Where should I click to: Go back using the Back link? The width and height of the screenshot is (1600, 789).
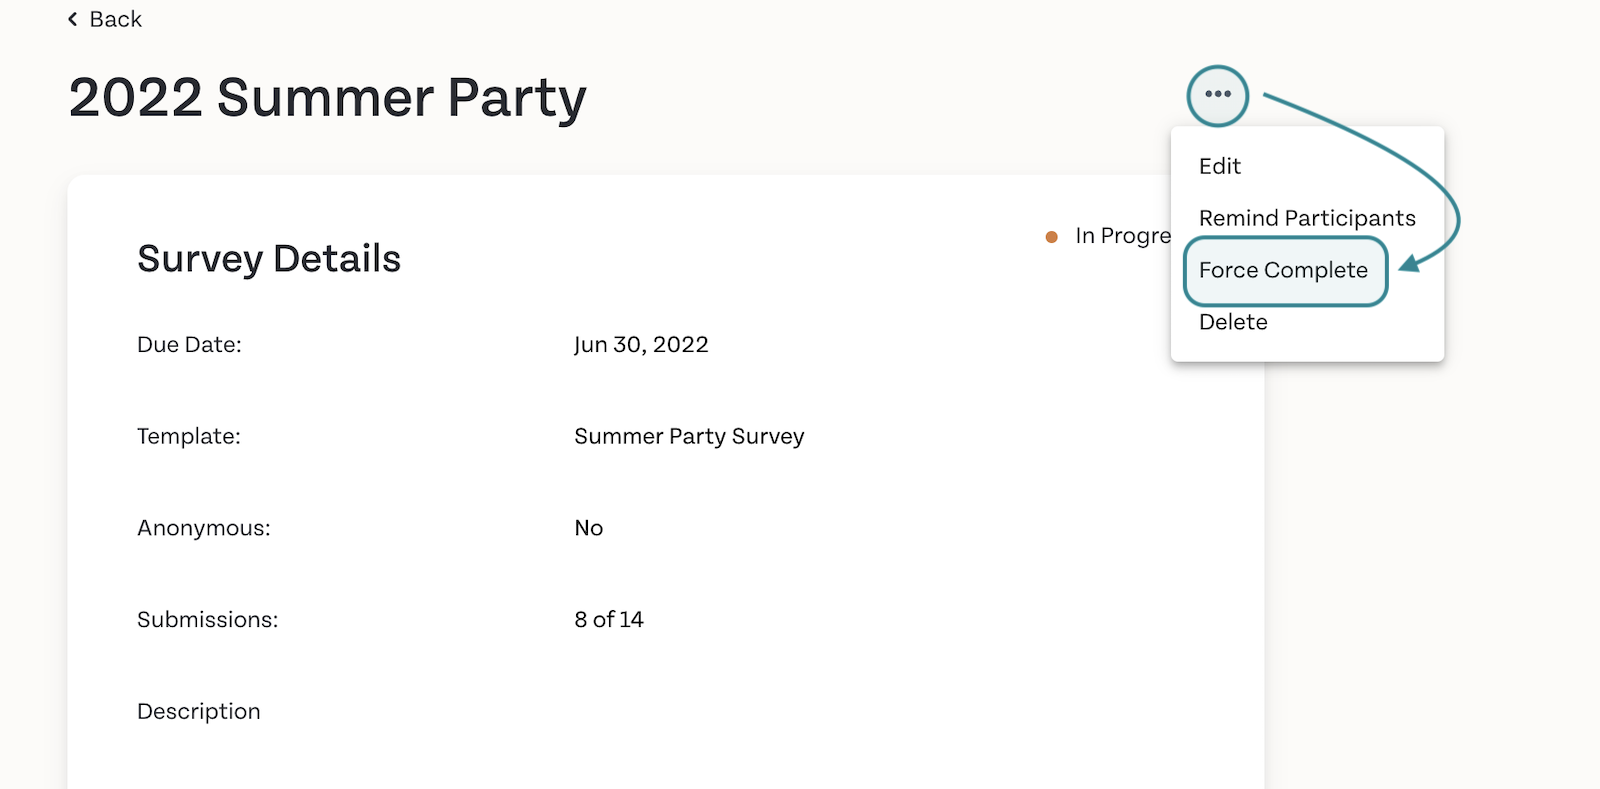[105, 19]
